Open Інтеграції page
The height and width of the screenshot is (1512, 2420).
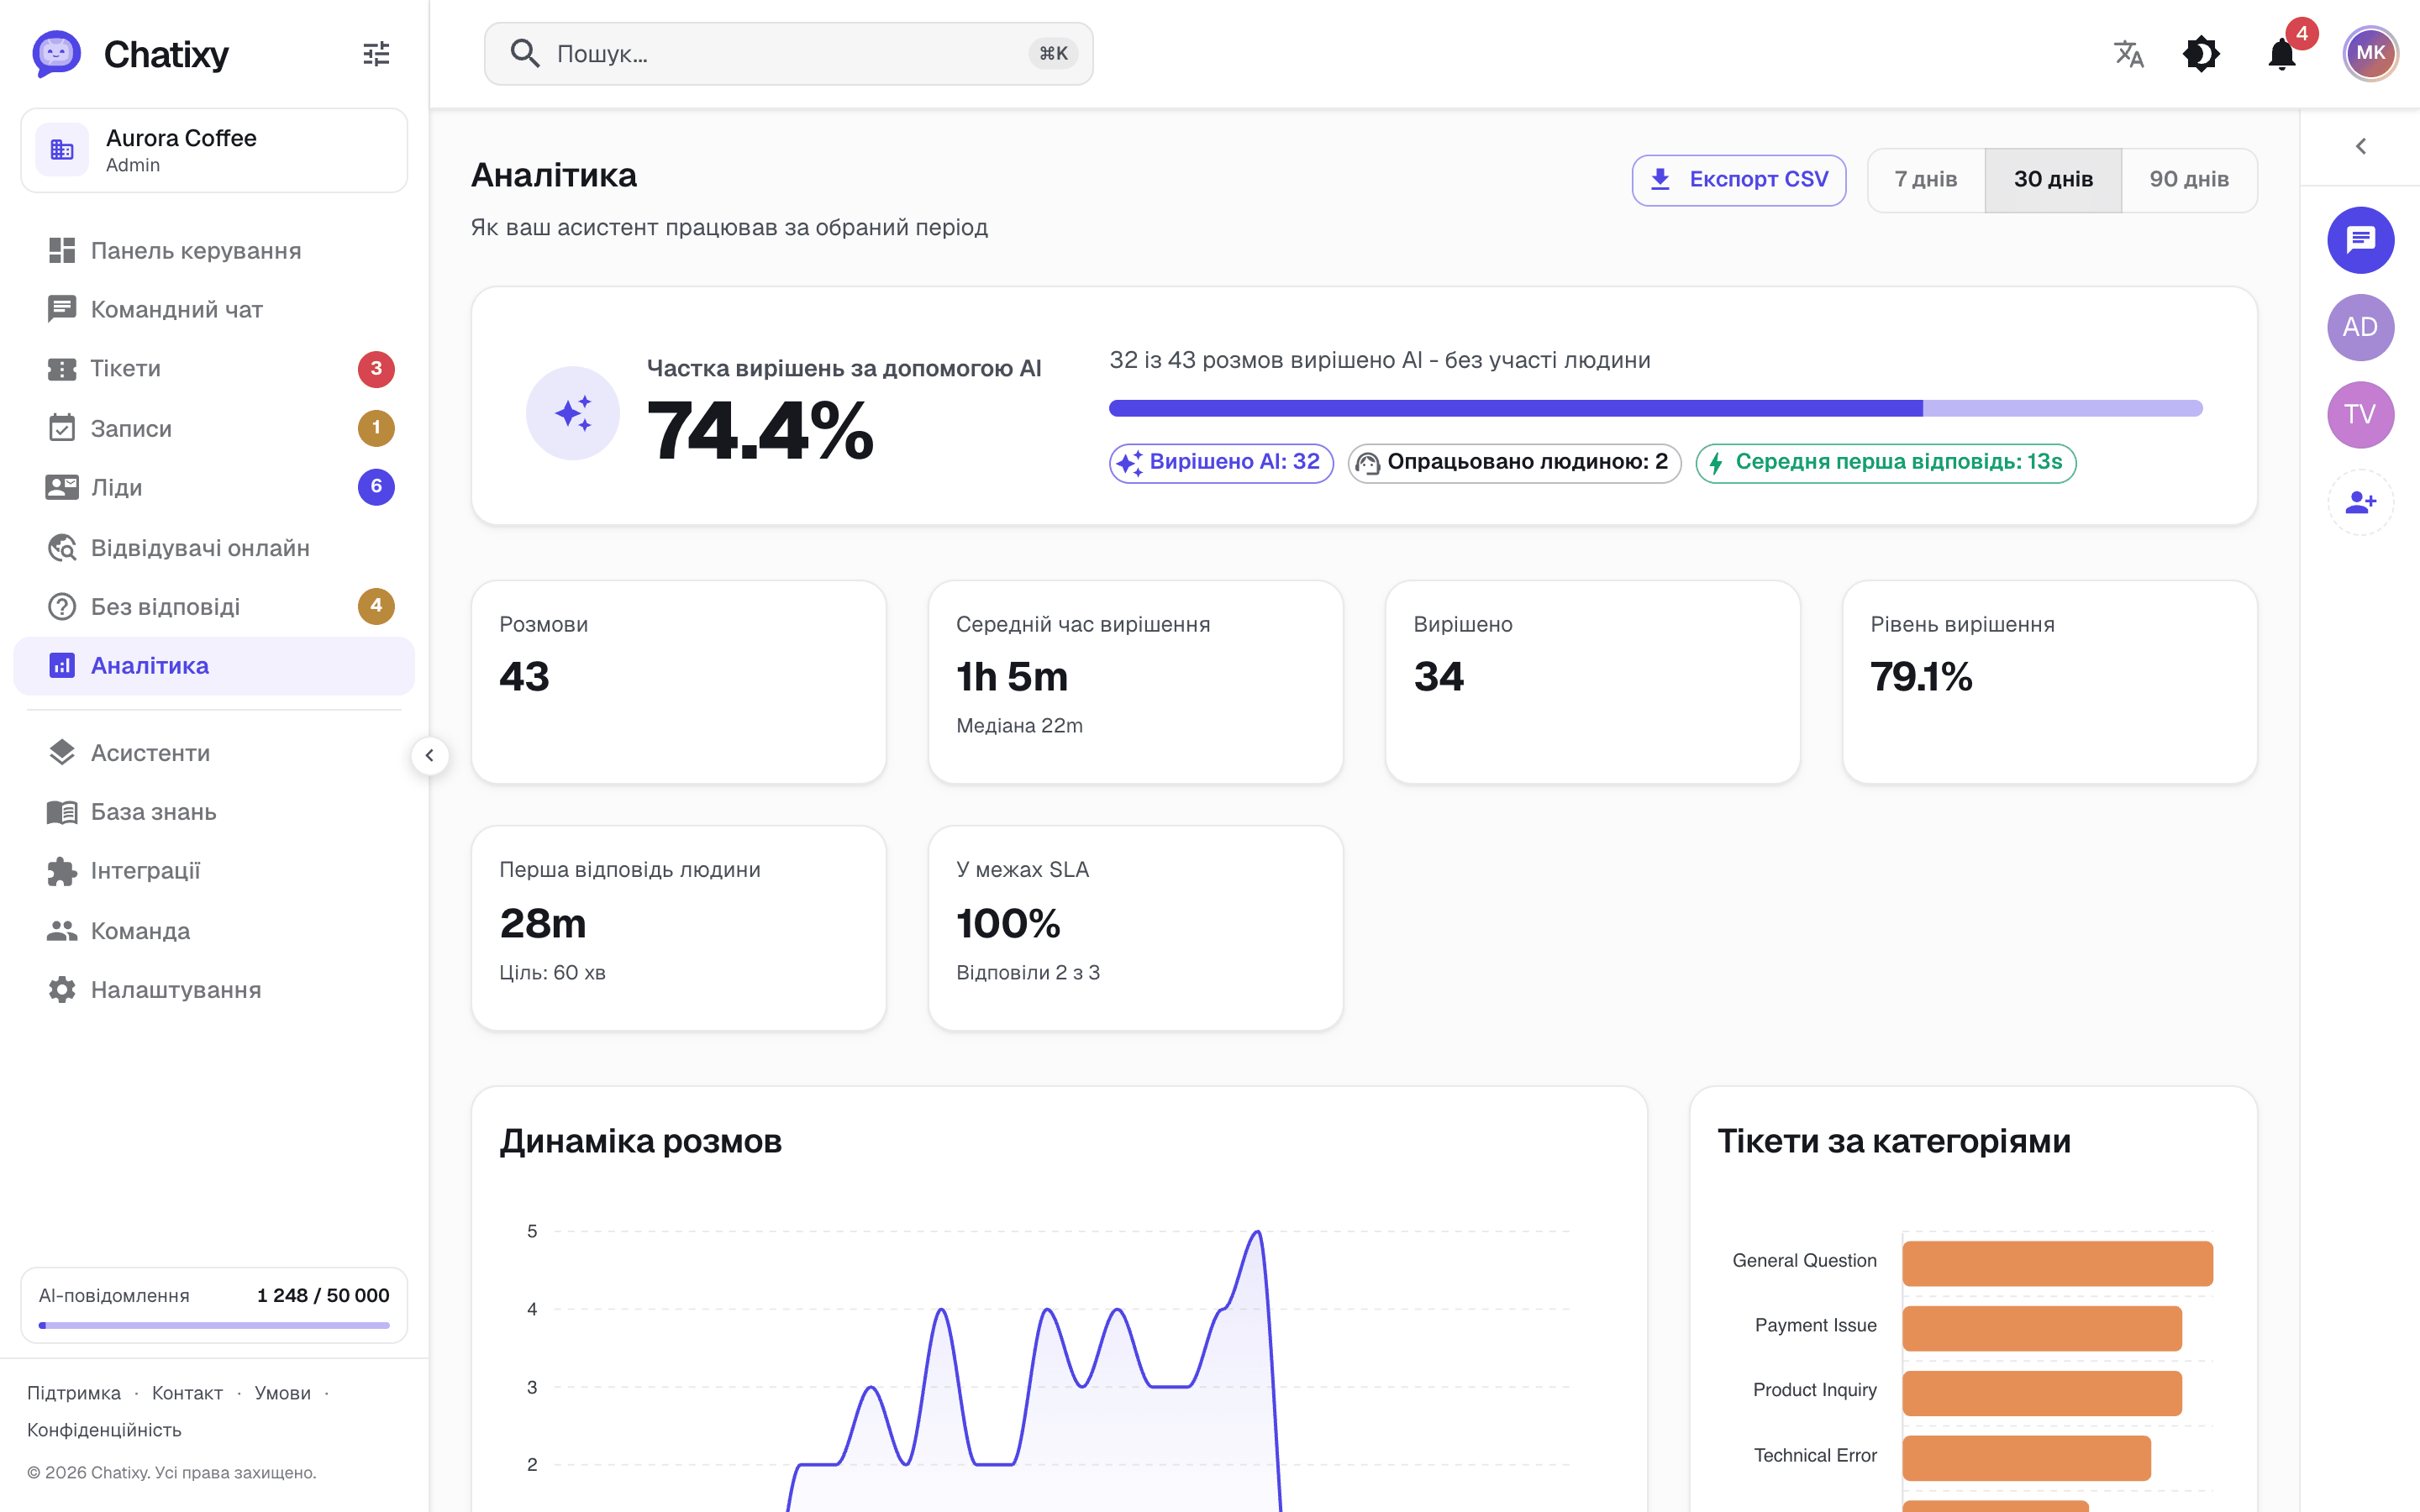tap(214, 871)
